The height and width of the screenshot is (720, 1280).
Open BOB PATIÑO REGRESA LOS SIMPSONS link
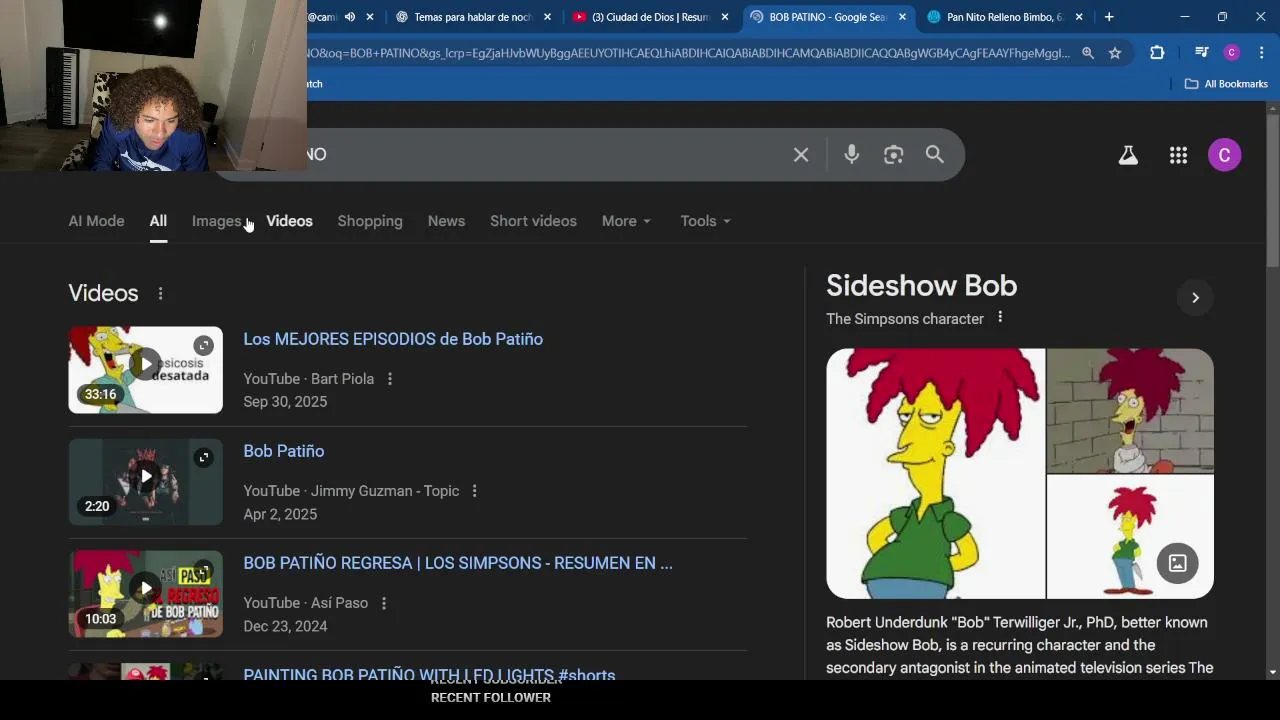(458, 563)
